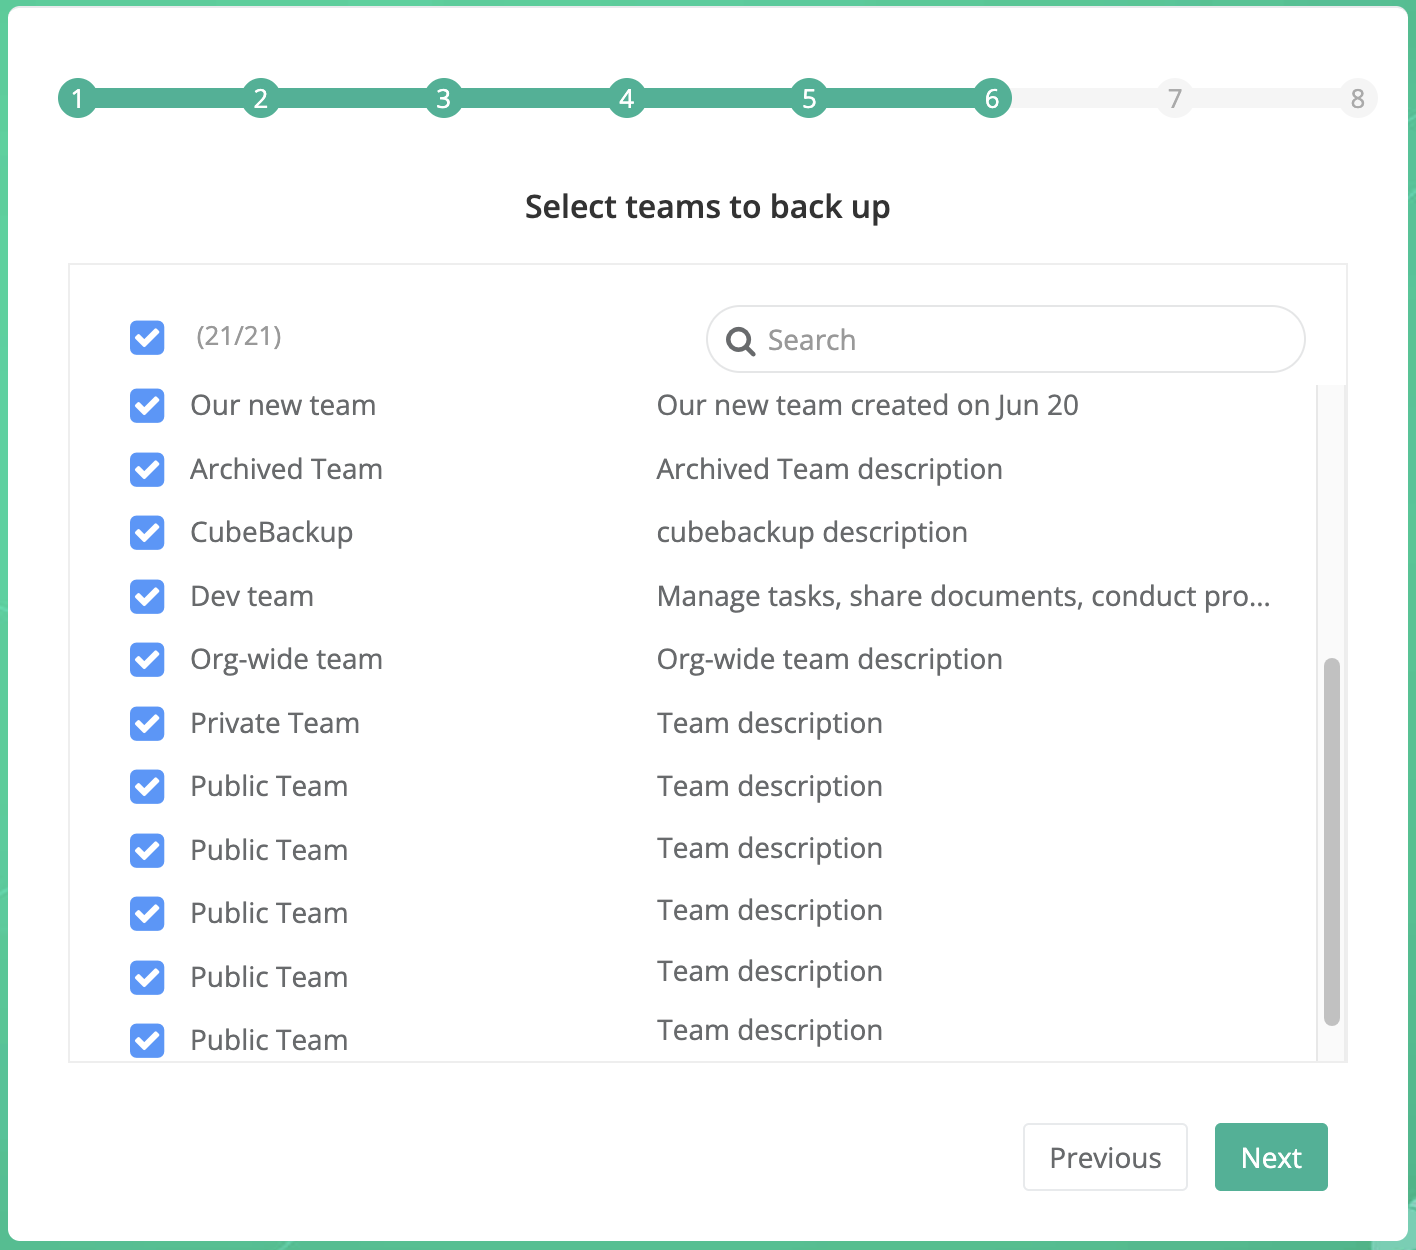Toggle the CubeBackup team selection
This screenshot has width=1416, height=1250.
[x=146, y=532]
